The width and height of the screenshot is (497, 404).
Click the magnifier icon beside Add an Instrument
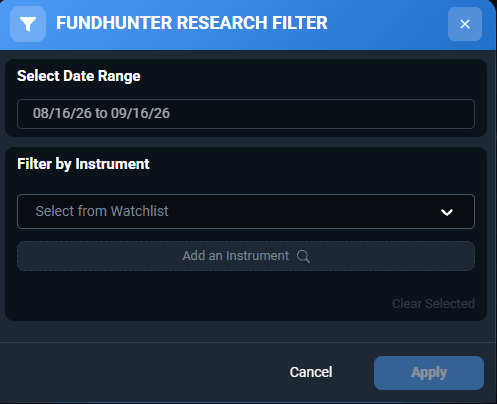click(x=303, y=256)
